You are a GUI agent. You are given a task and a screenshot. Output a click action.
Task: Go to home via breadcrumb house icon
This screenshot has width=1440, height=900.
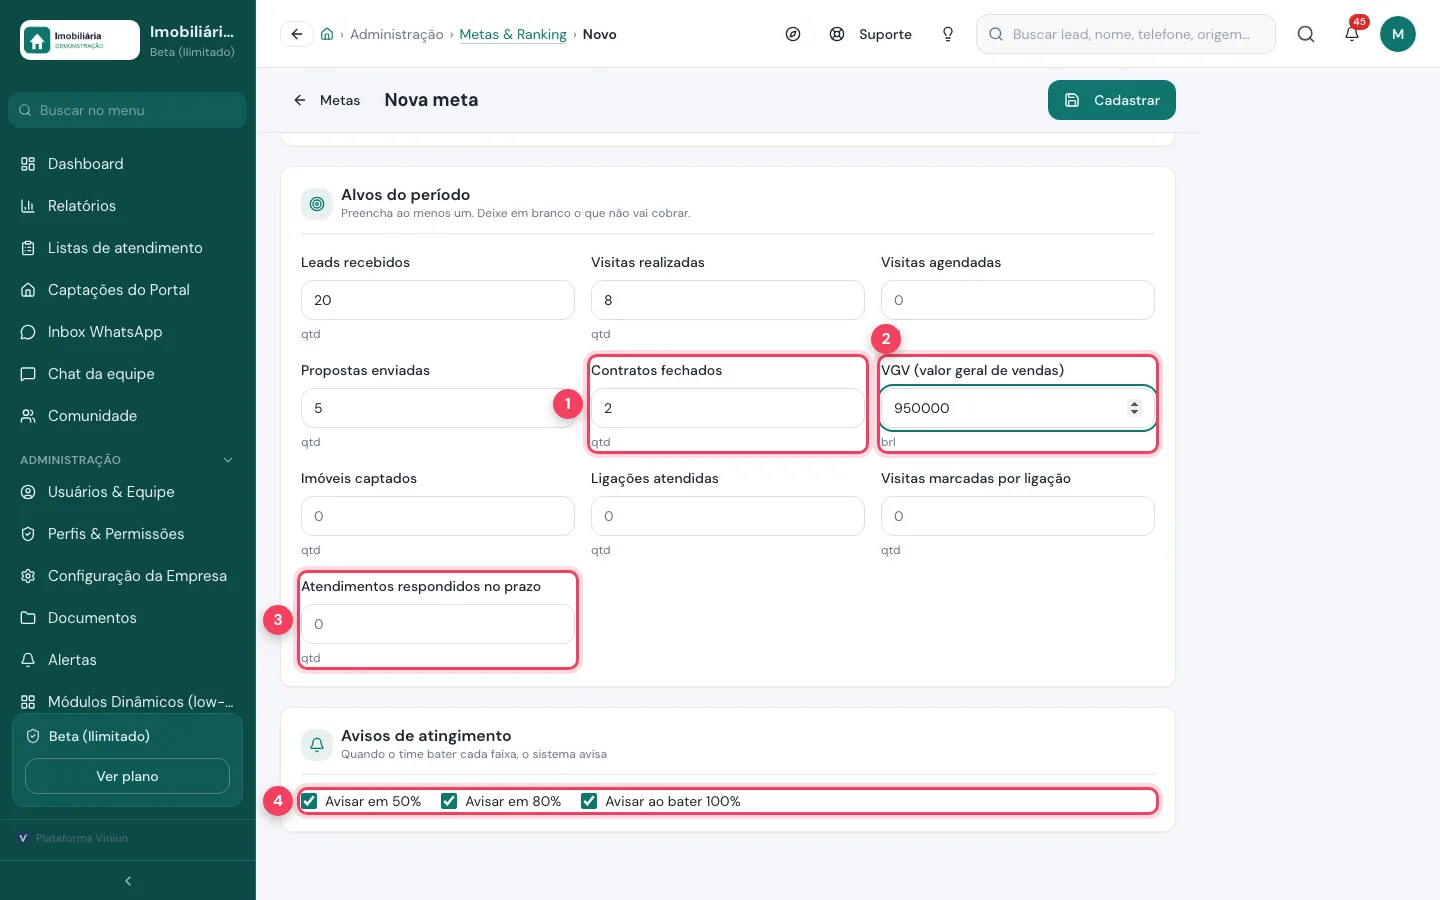(327, 34)
